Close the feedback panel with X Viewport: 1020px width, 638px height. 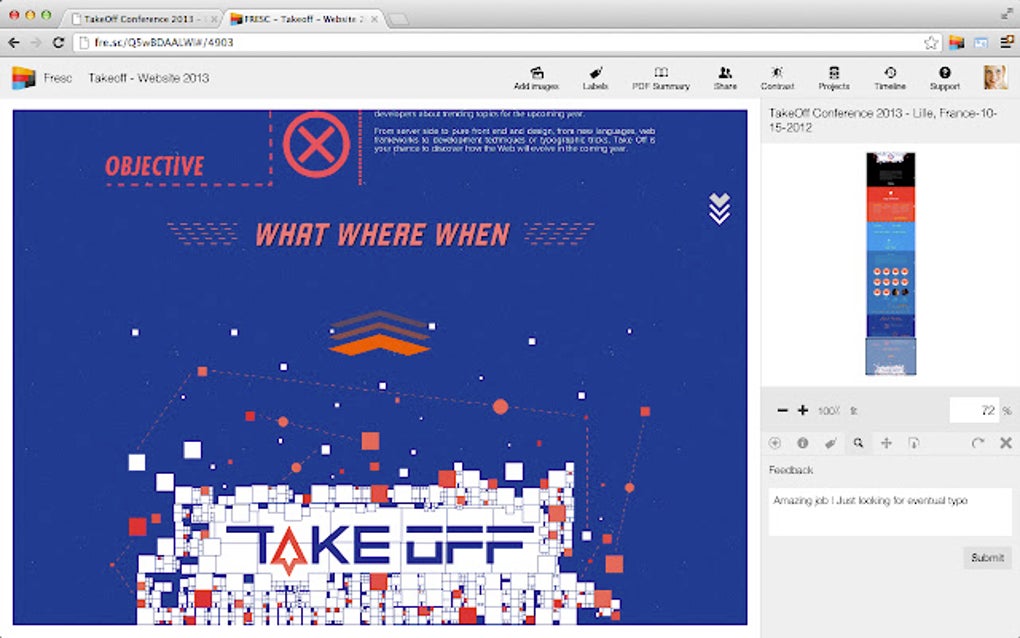point(1006,443)
